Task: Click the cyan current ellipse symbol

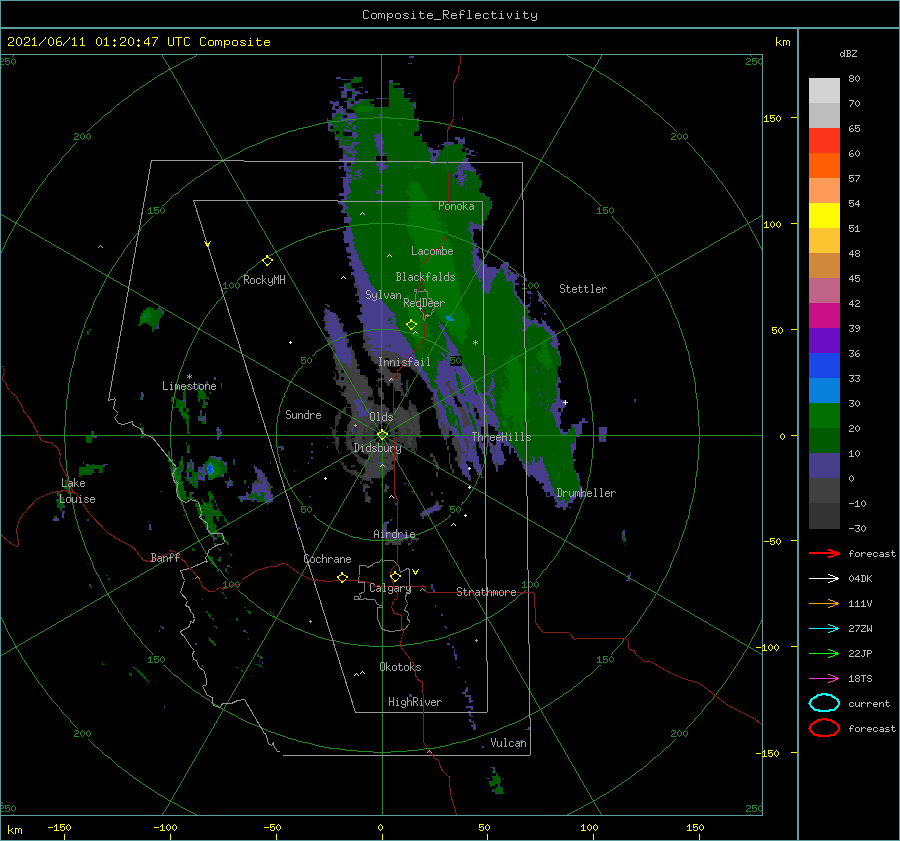Action: point(824,703)
